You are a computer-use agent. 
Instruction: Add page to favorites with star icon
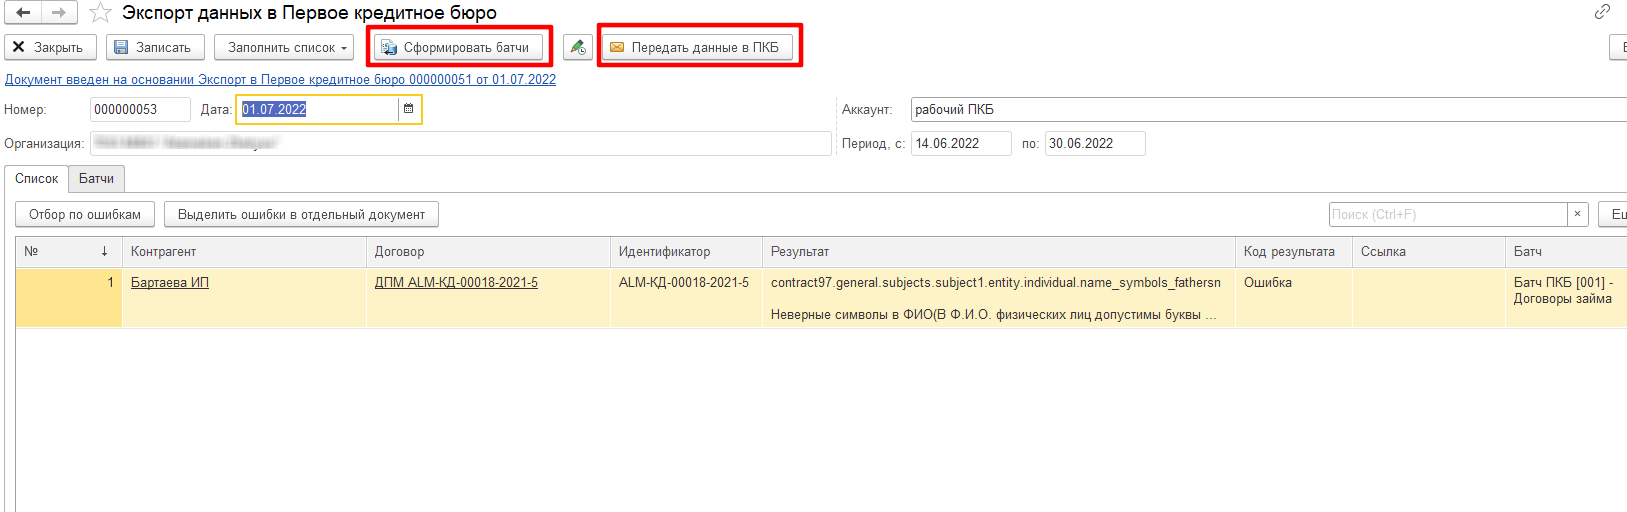click(100, 13)
